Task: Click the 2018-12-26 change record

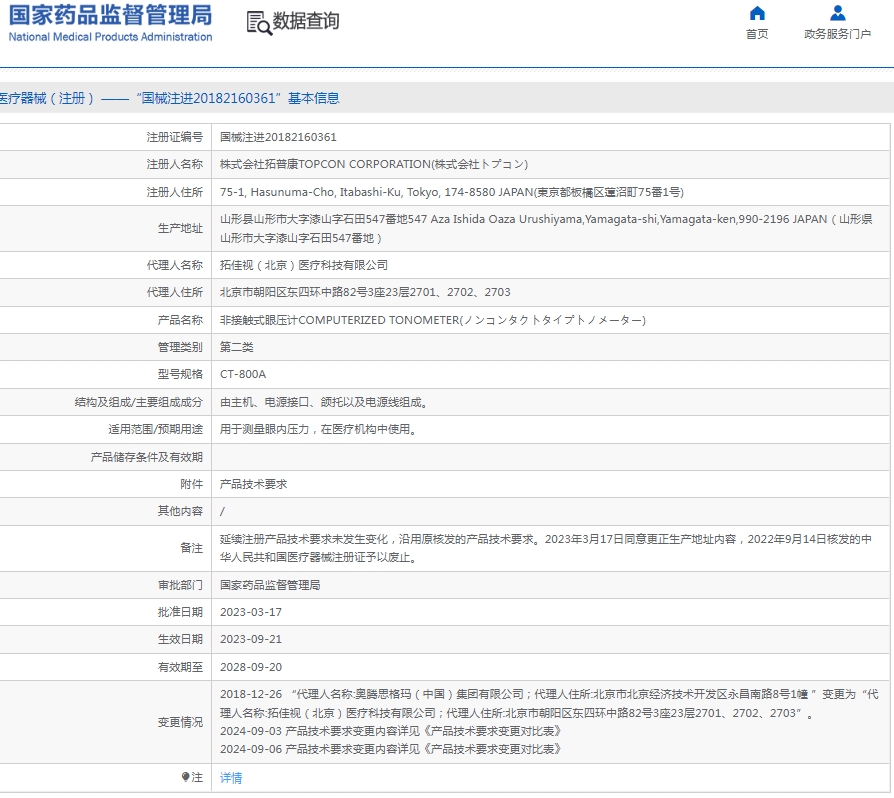Action: coord(549,703)
